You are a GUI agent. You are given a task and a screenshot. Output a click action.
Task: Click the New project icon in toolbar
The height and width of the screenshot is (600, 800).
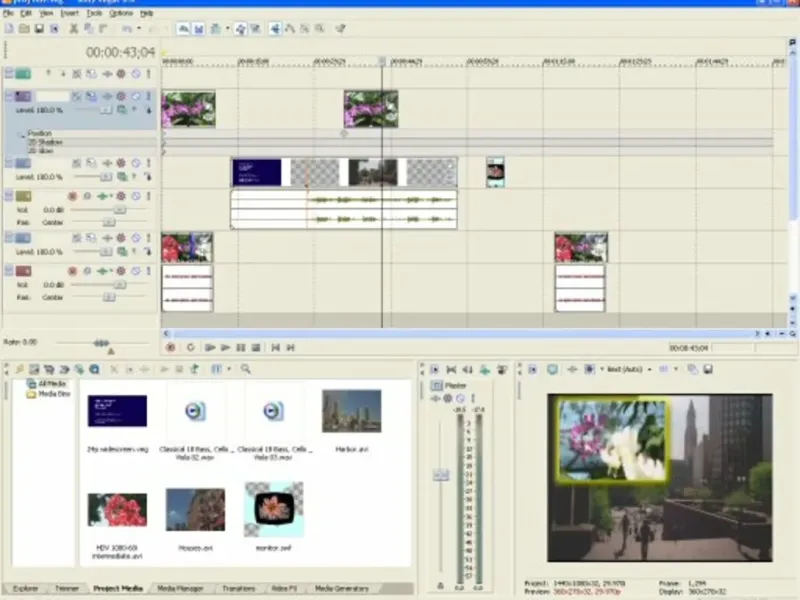(x=9, y=29)
